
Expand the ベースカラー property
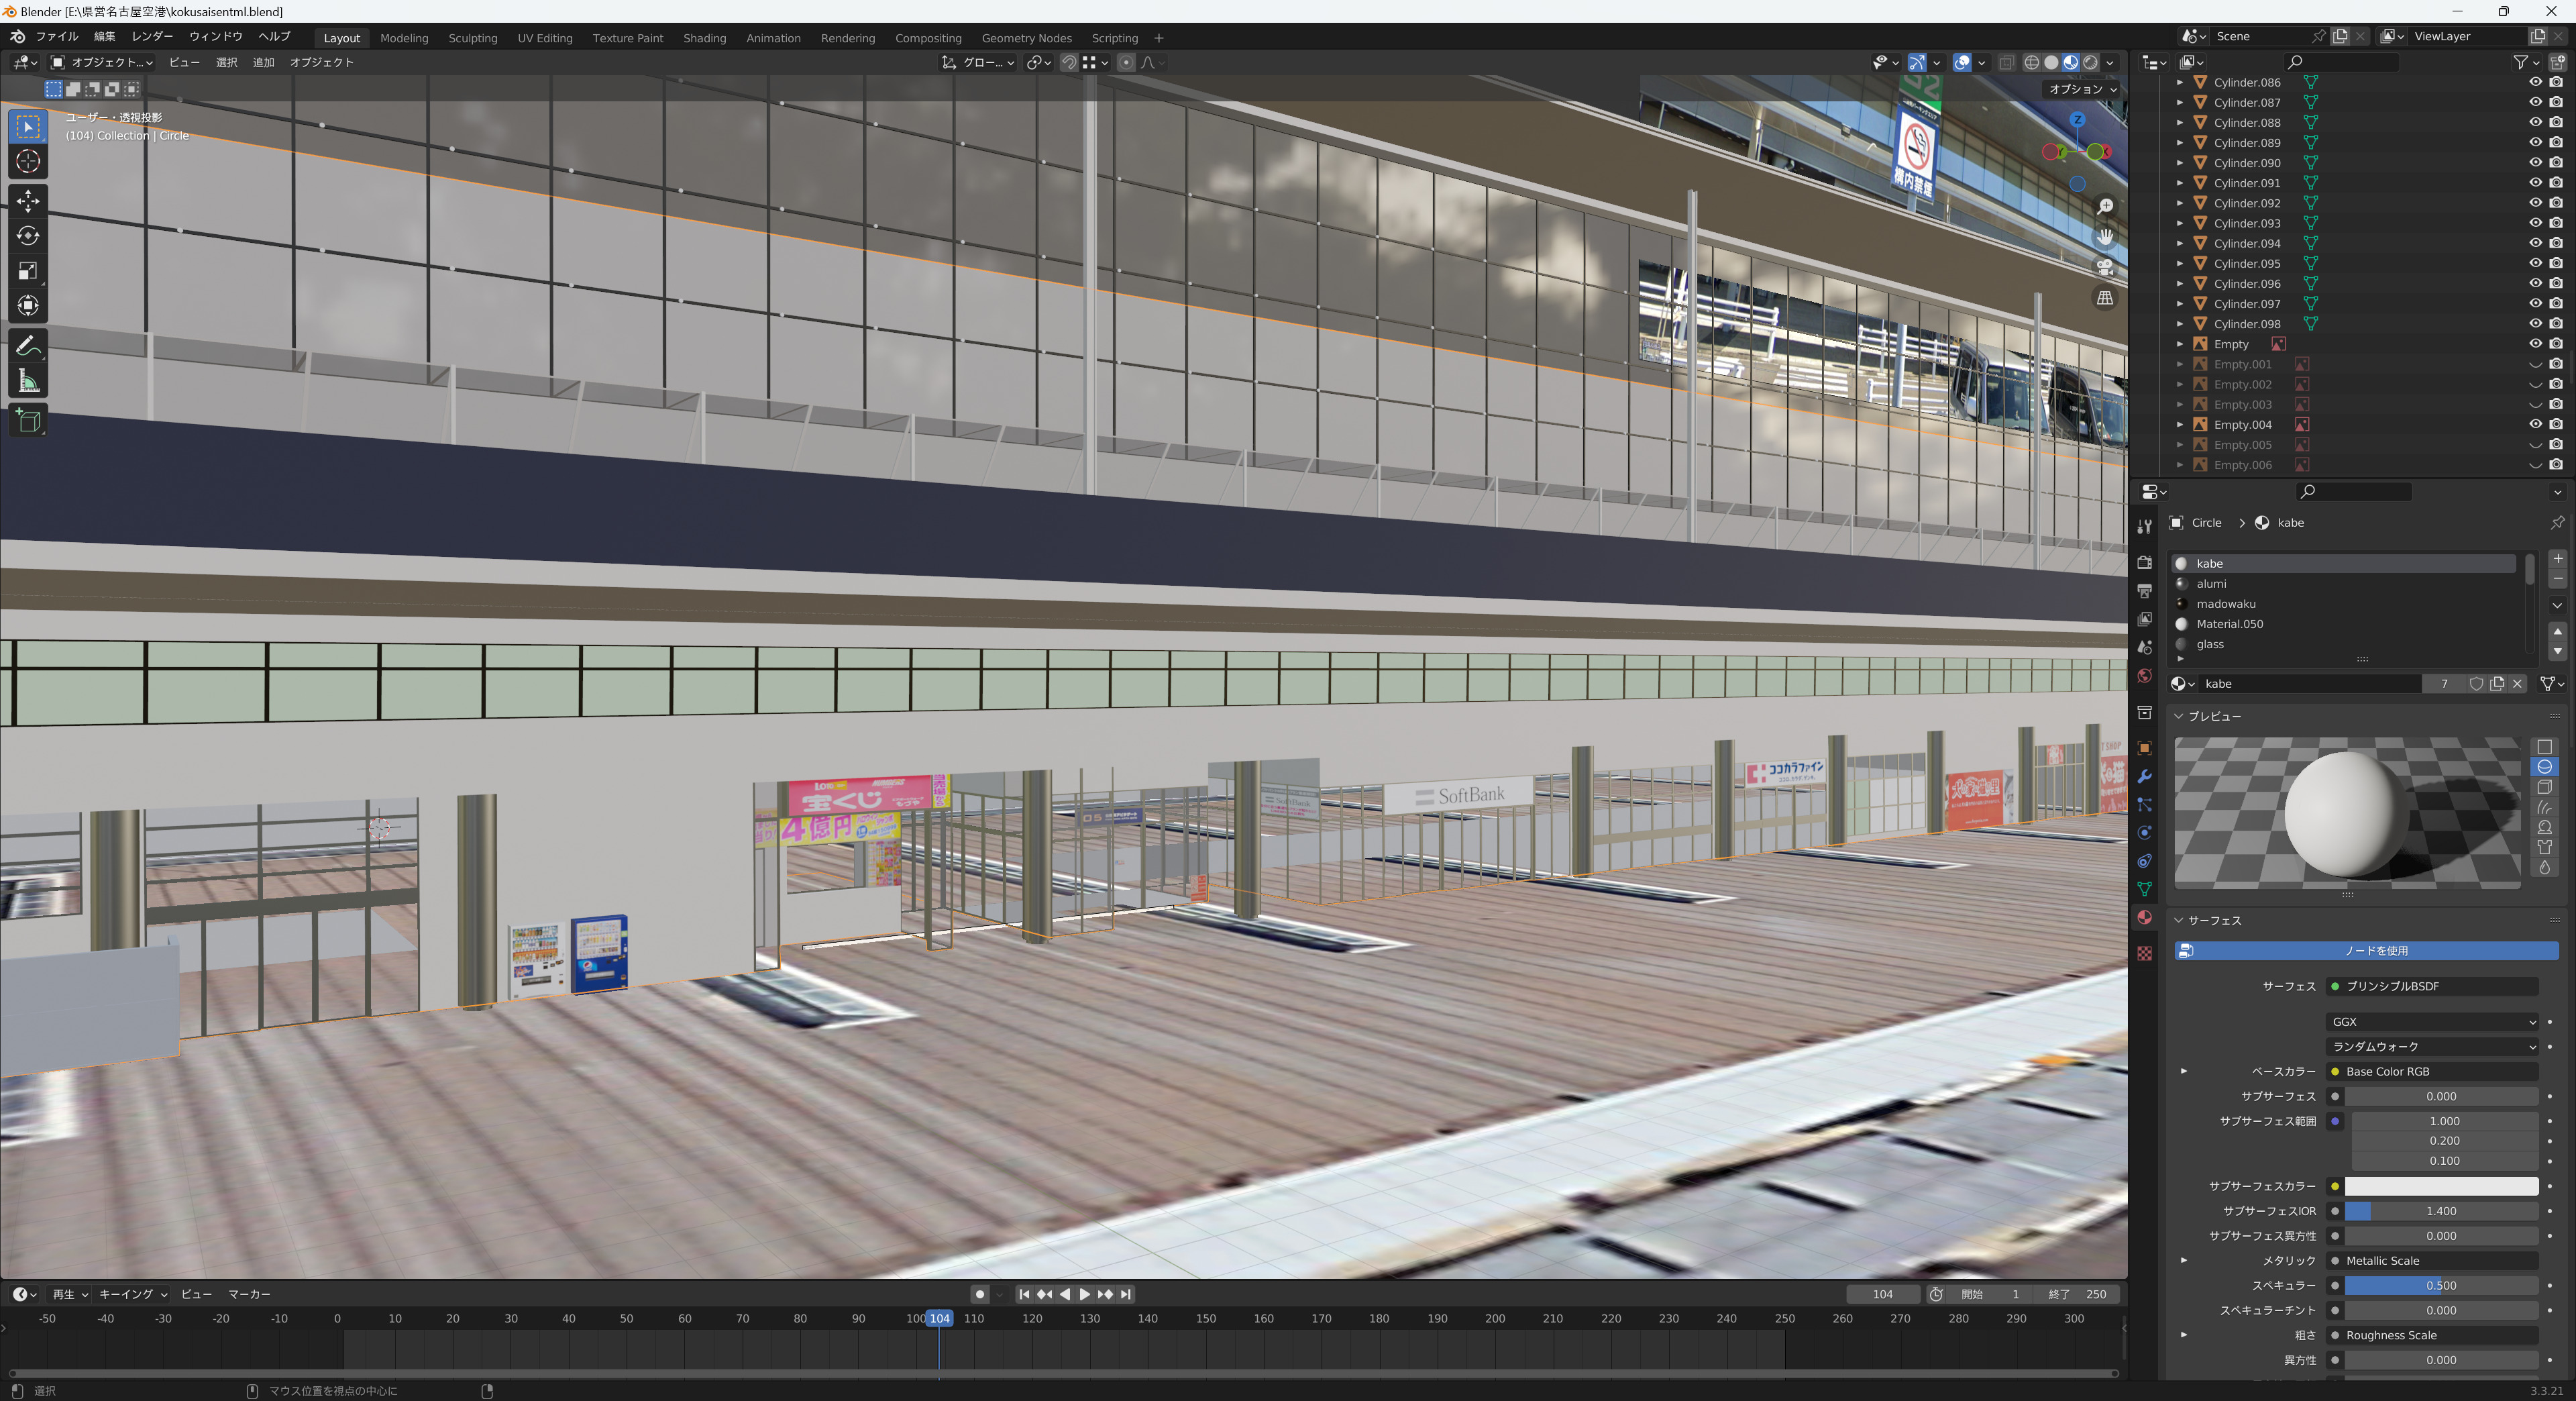2184,1072
